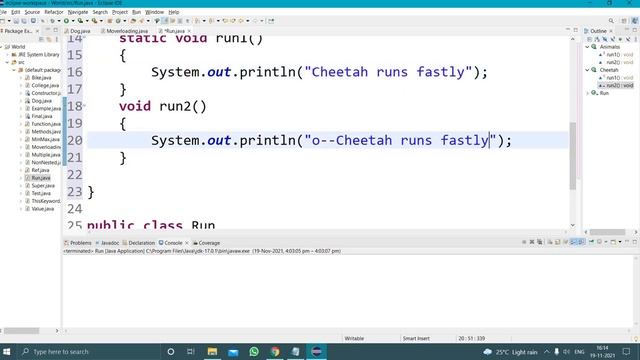The width and height of the screenshot is (640, 360).
Task: Collapse the Cheetah class in Outline
Action: click(588, 70)
